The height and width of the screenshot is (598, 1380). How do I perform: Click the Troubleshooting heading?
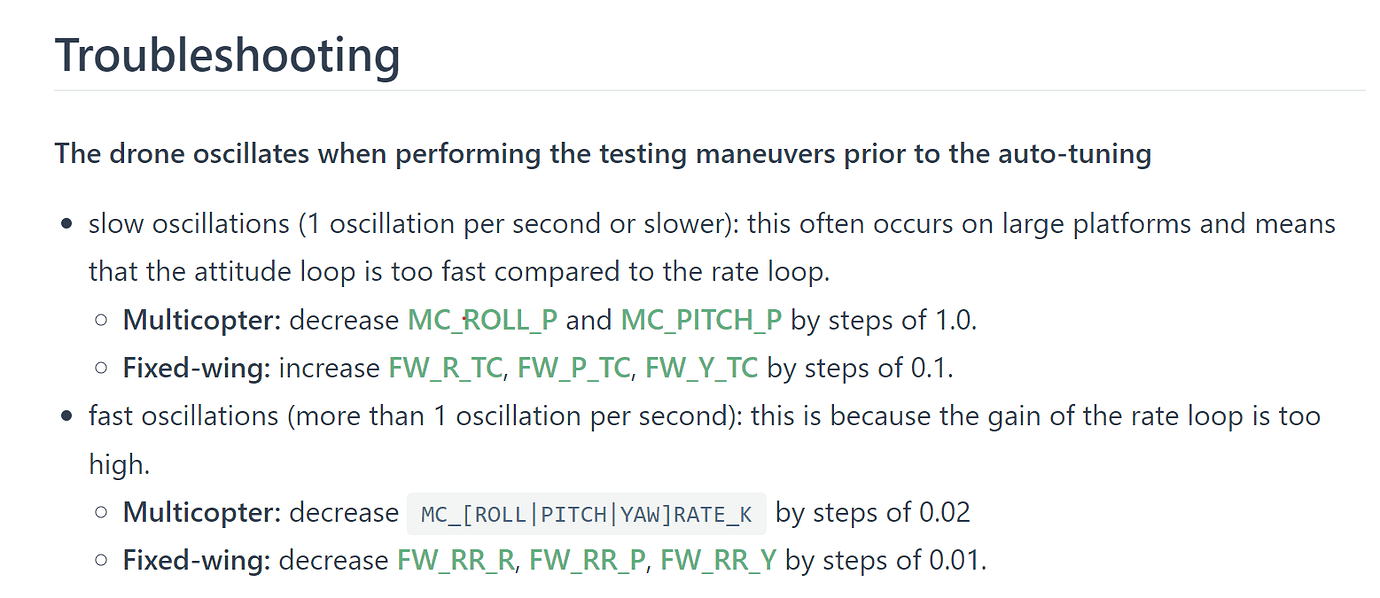[227, 54]
